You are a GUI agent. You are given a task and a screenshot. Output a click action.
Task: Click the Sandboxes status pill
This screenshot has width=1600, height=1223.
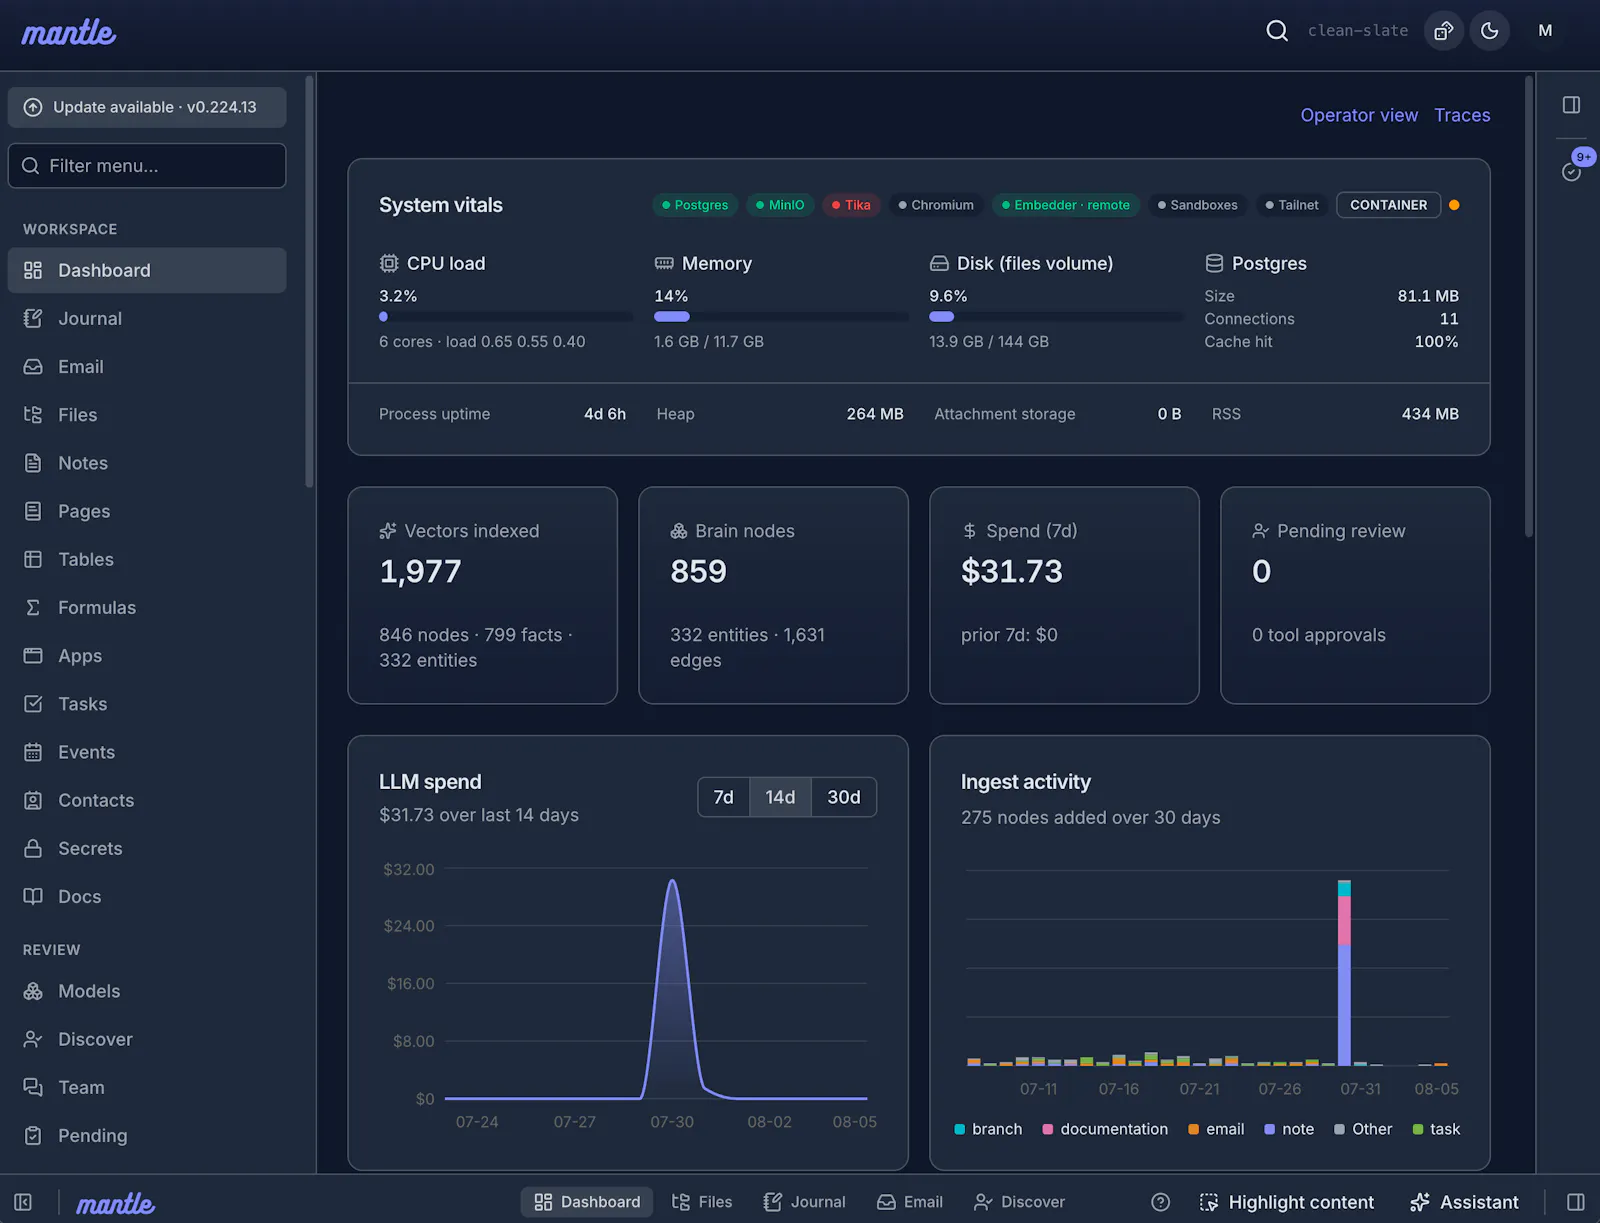click(x=1198, y=205)
